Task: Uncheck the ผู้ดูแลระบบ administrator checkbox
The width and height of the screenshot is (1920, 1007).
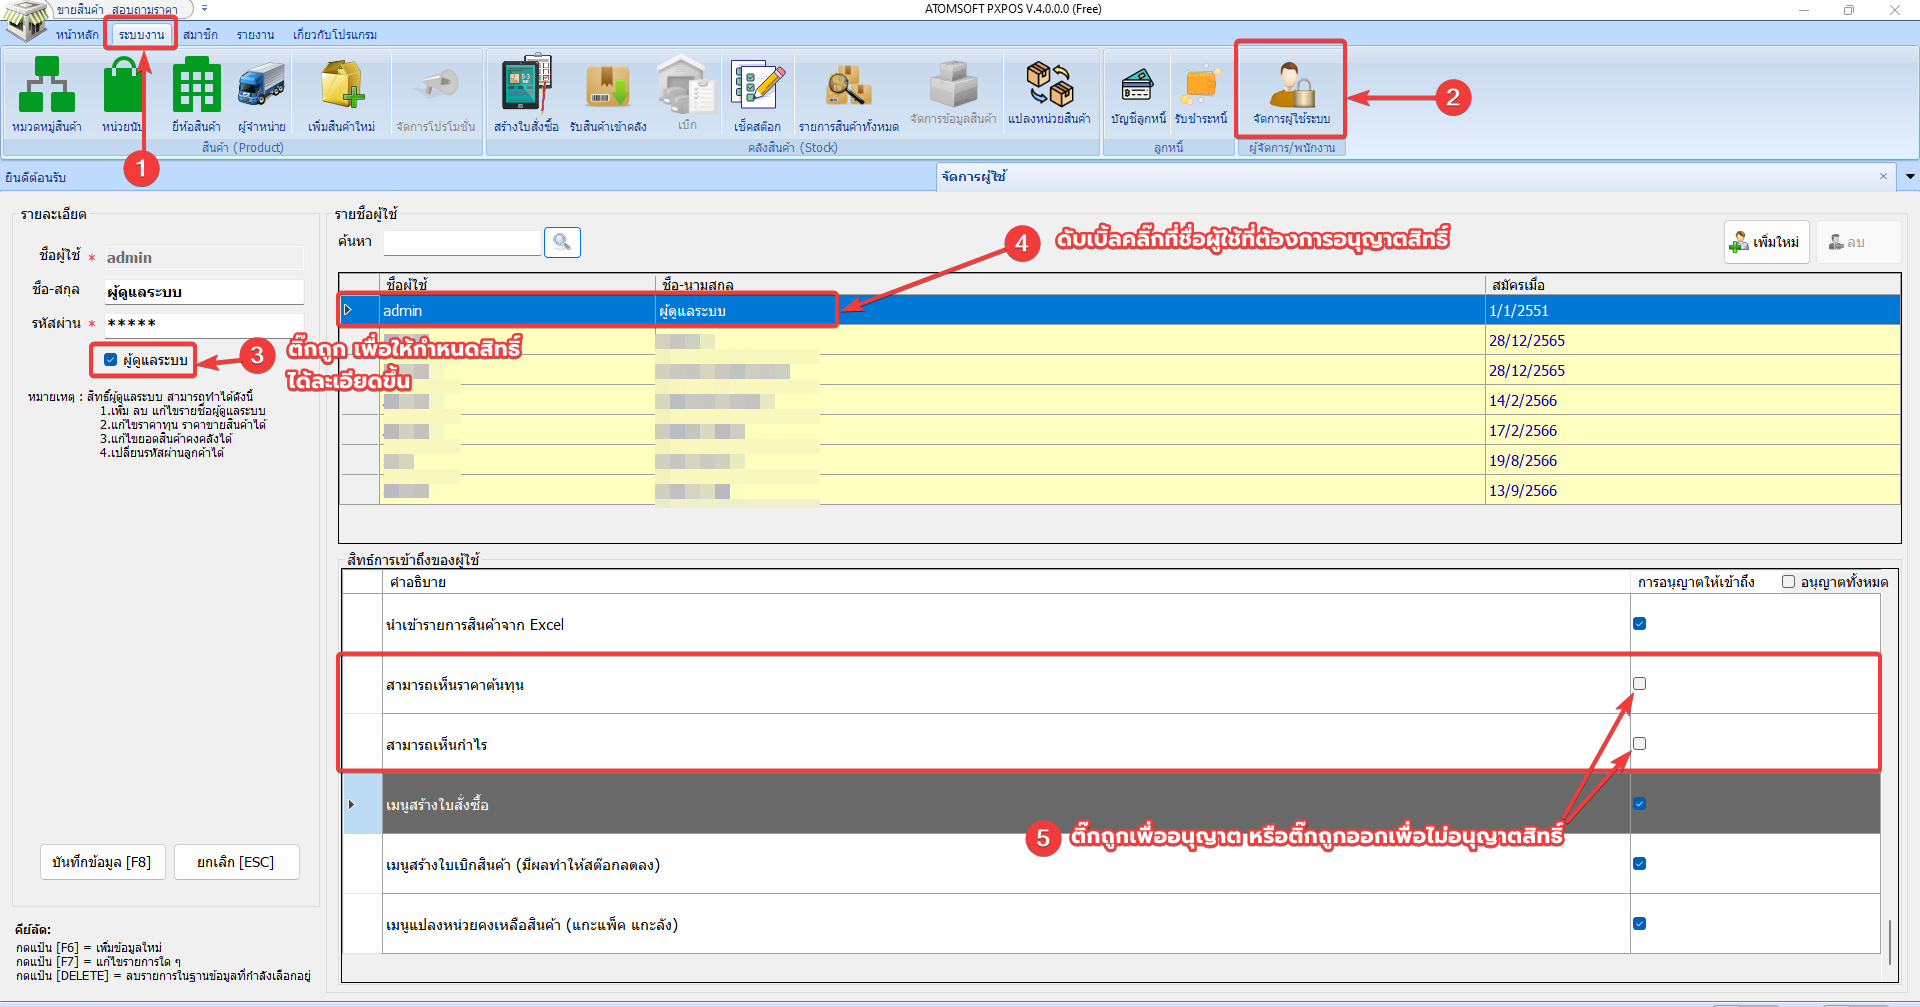Action: (109, 359)
